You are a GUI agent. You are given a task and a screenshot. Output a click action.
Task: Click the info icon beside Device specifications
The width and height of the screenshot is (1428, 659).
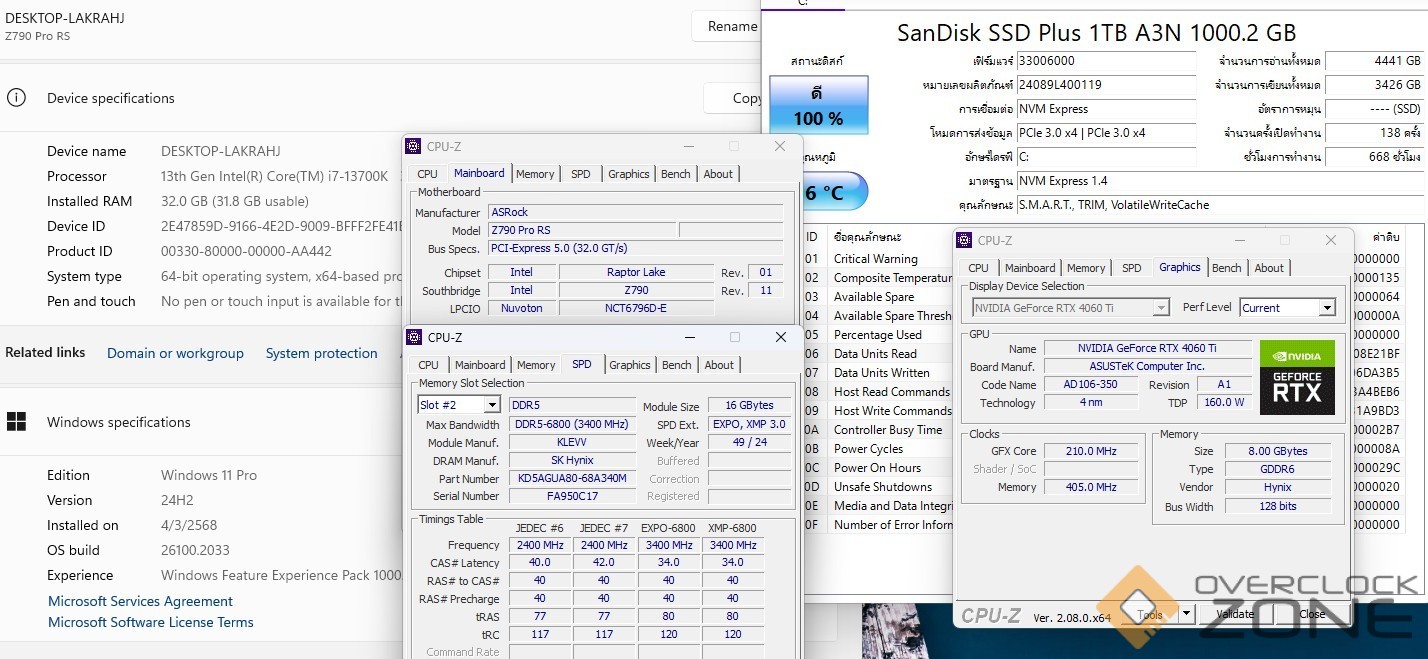(16, 98)
